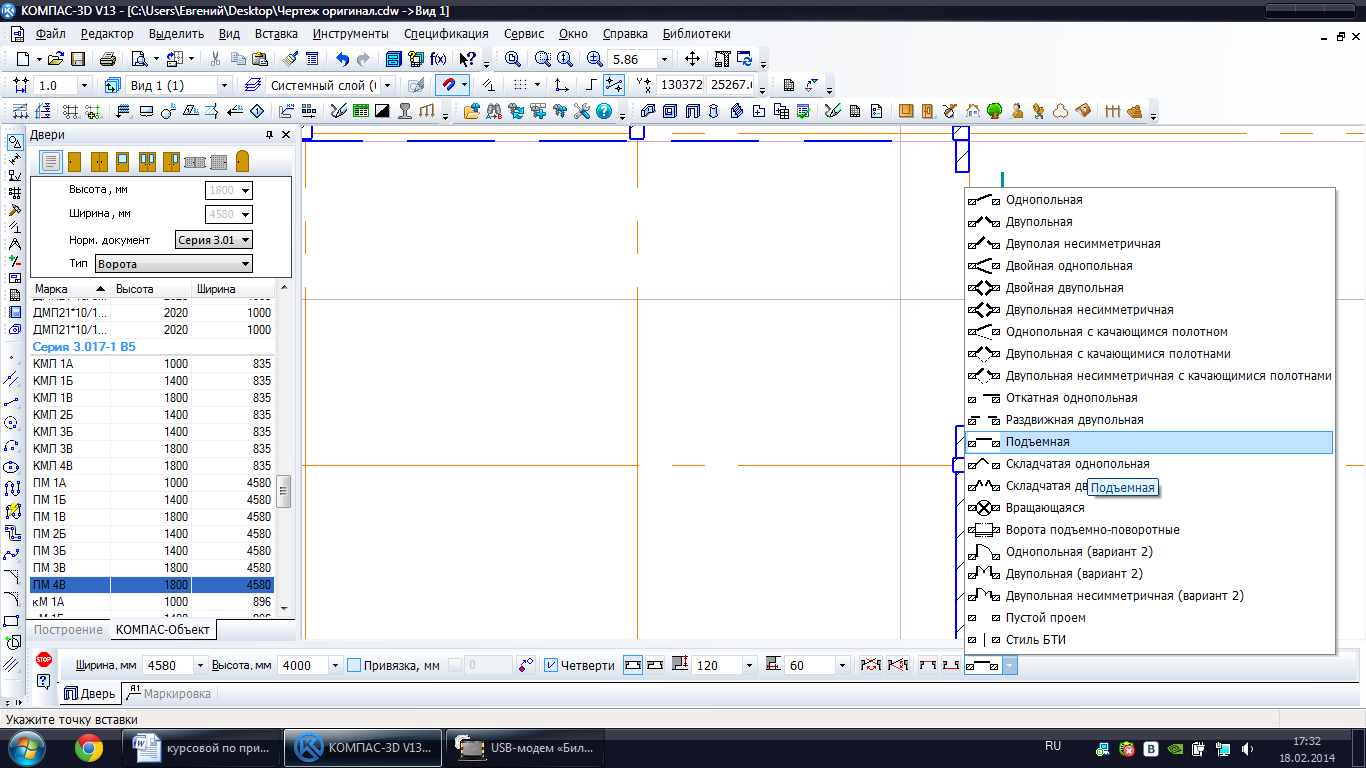
Task: Pick Откатная однопольная from the list
Action: pyautogui.click(x=1149, y=398)
